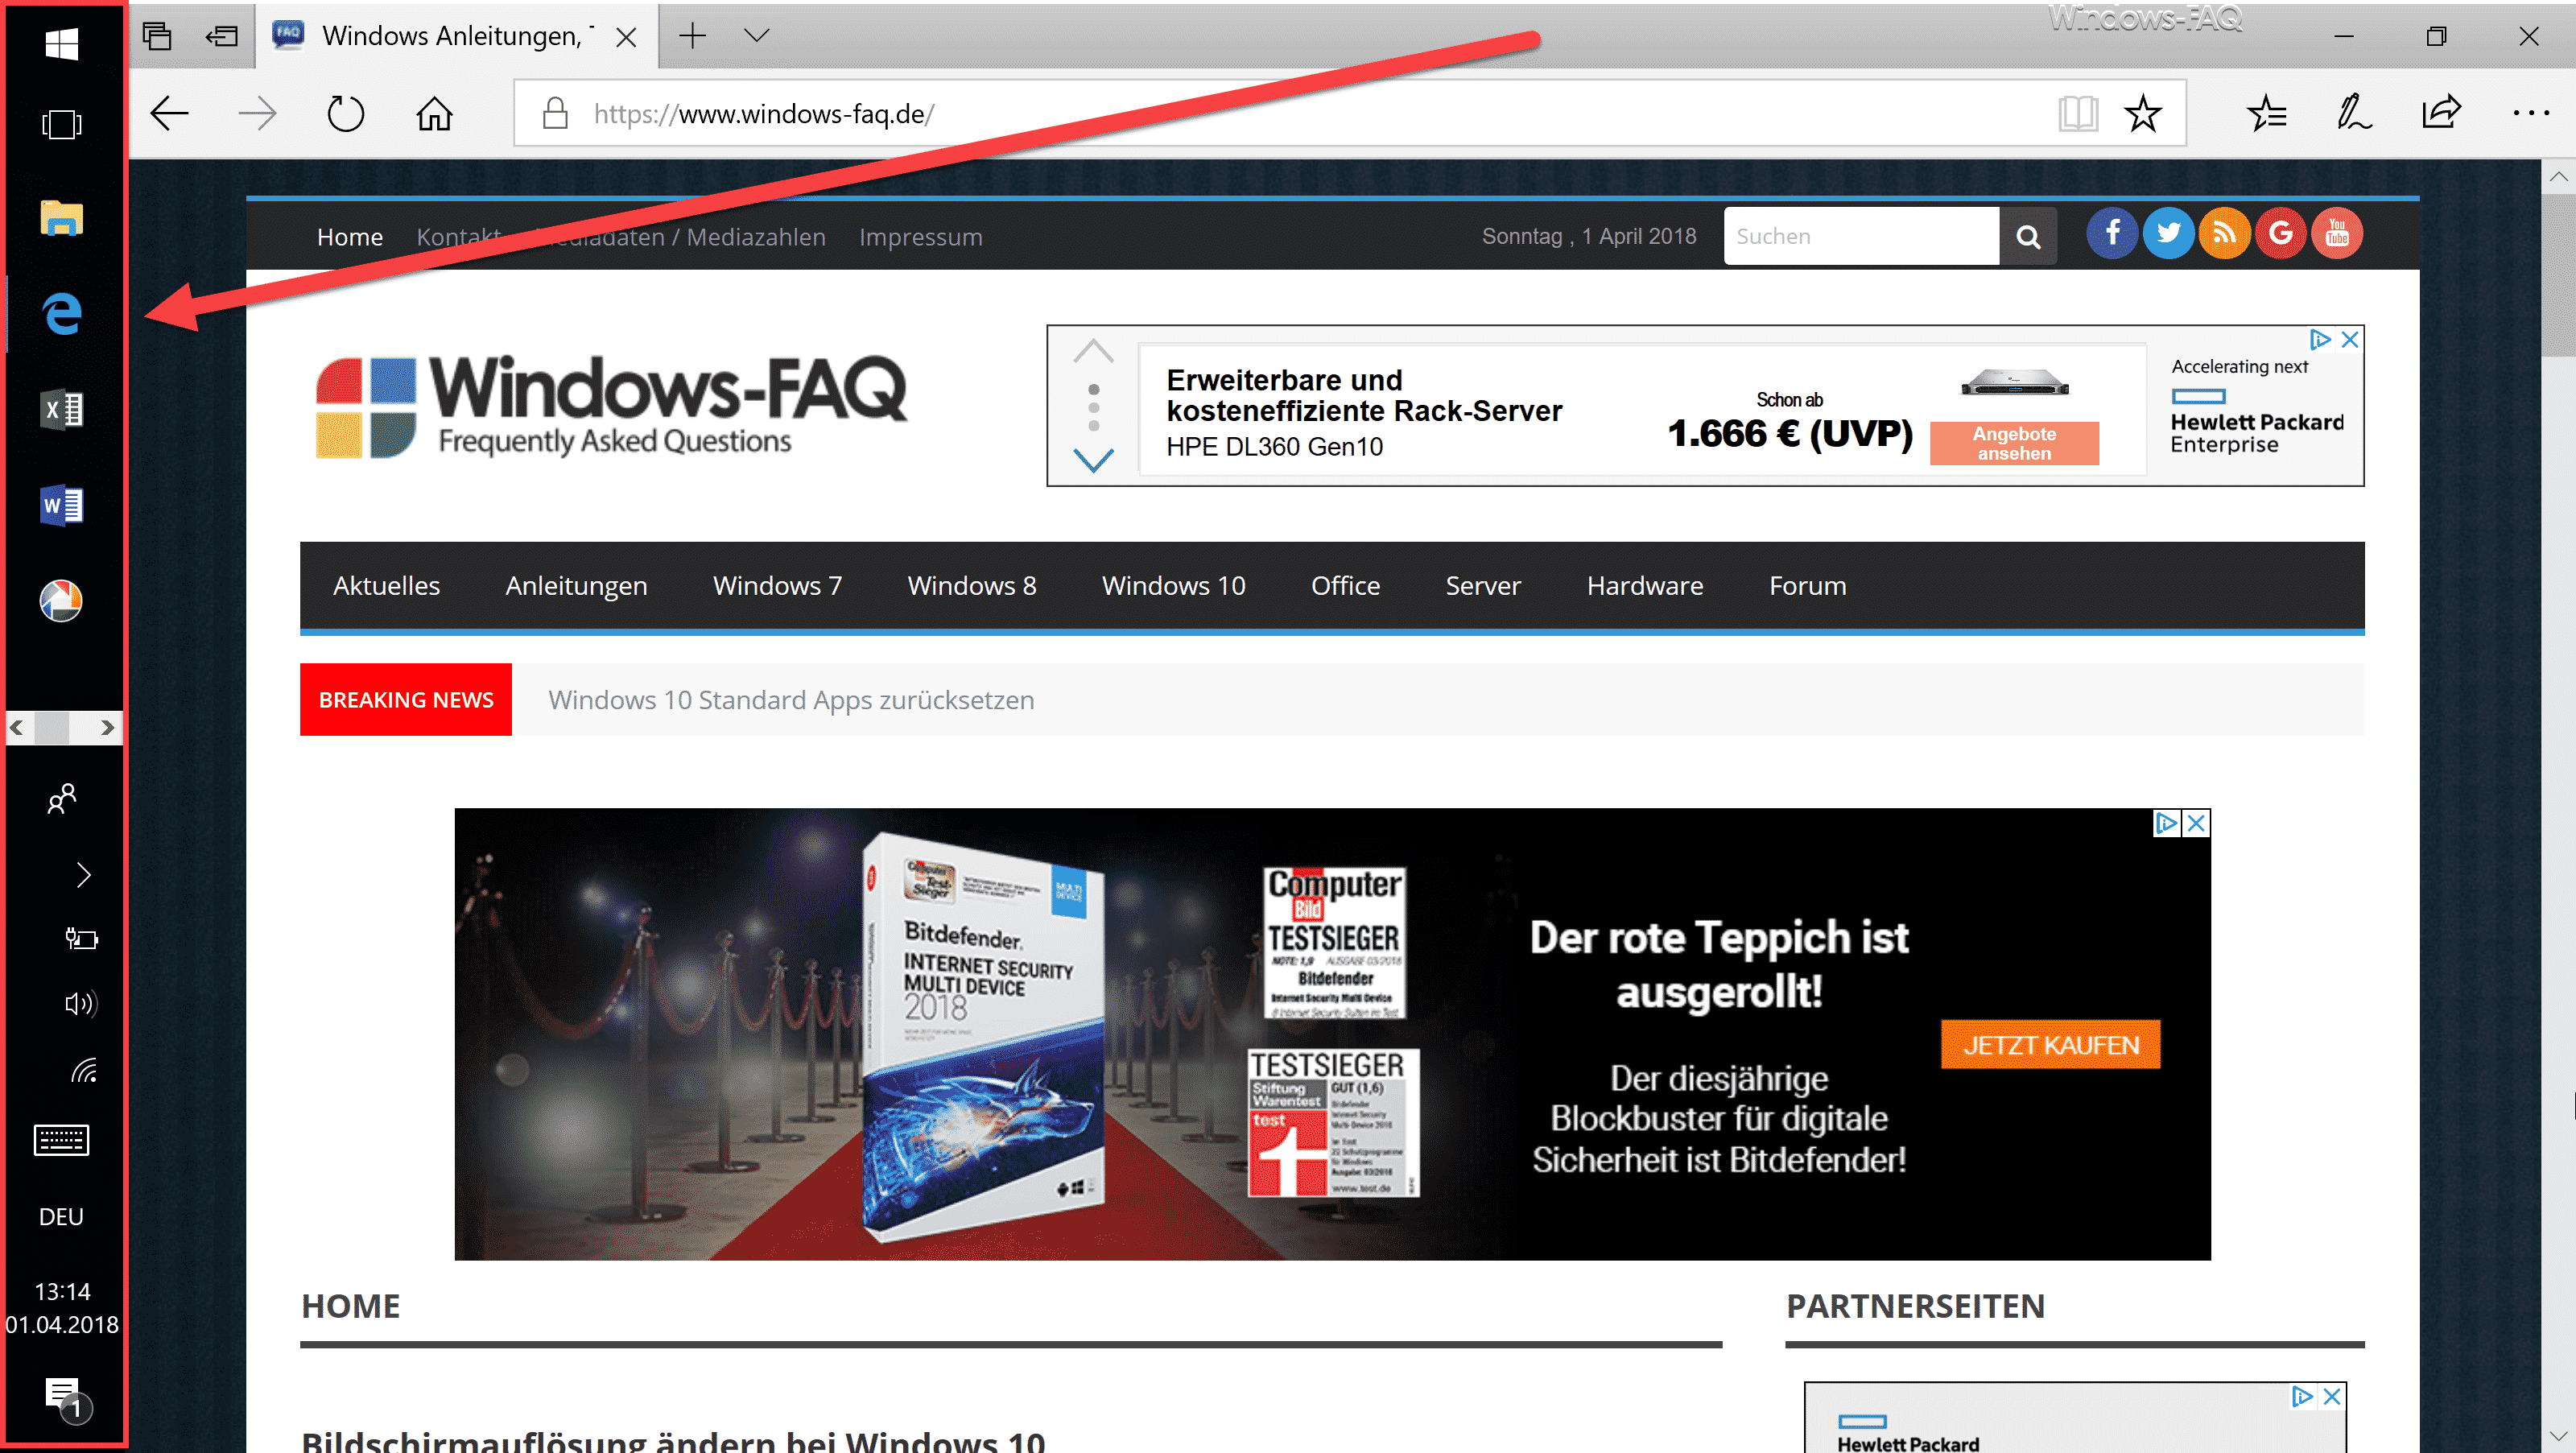Open the Aktuelles menu item
The height and width of the screenshot is (1453, 2576).
386,586
